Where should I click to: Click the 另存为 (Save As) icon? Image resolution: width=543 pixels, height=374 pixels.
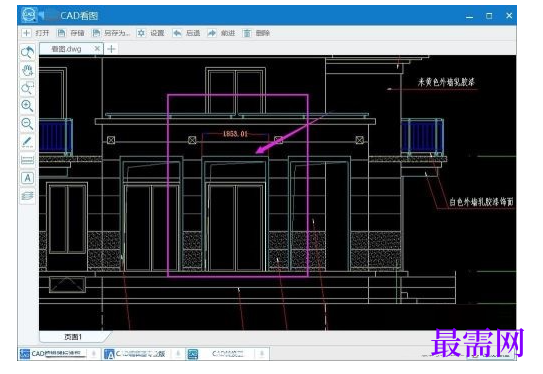coord(96,33)
